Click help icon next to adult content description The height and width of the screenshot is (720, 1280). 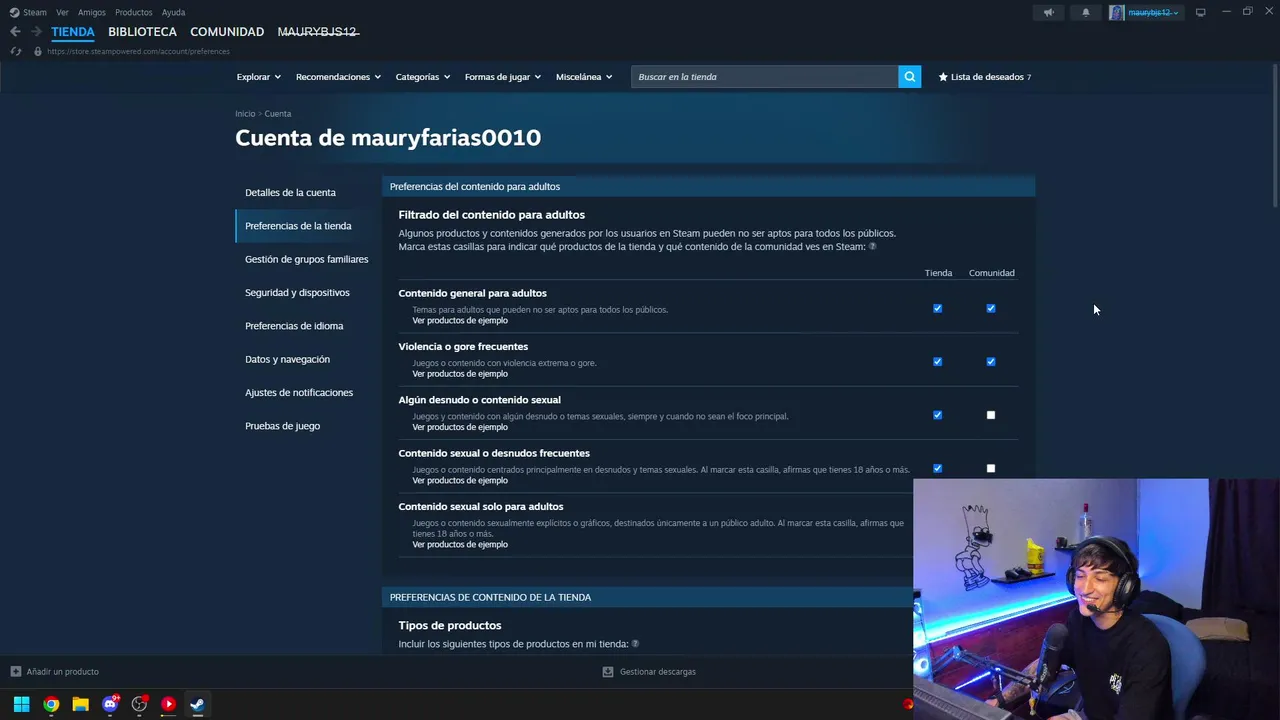(872, 246)
